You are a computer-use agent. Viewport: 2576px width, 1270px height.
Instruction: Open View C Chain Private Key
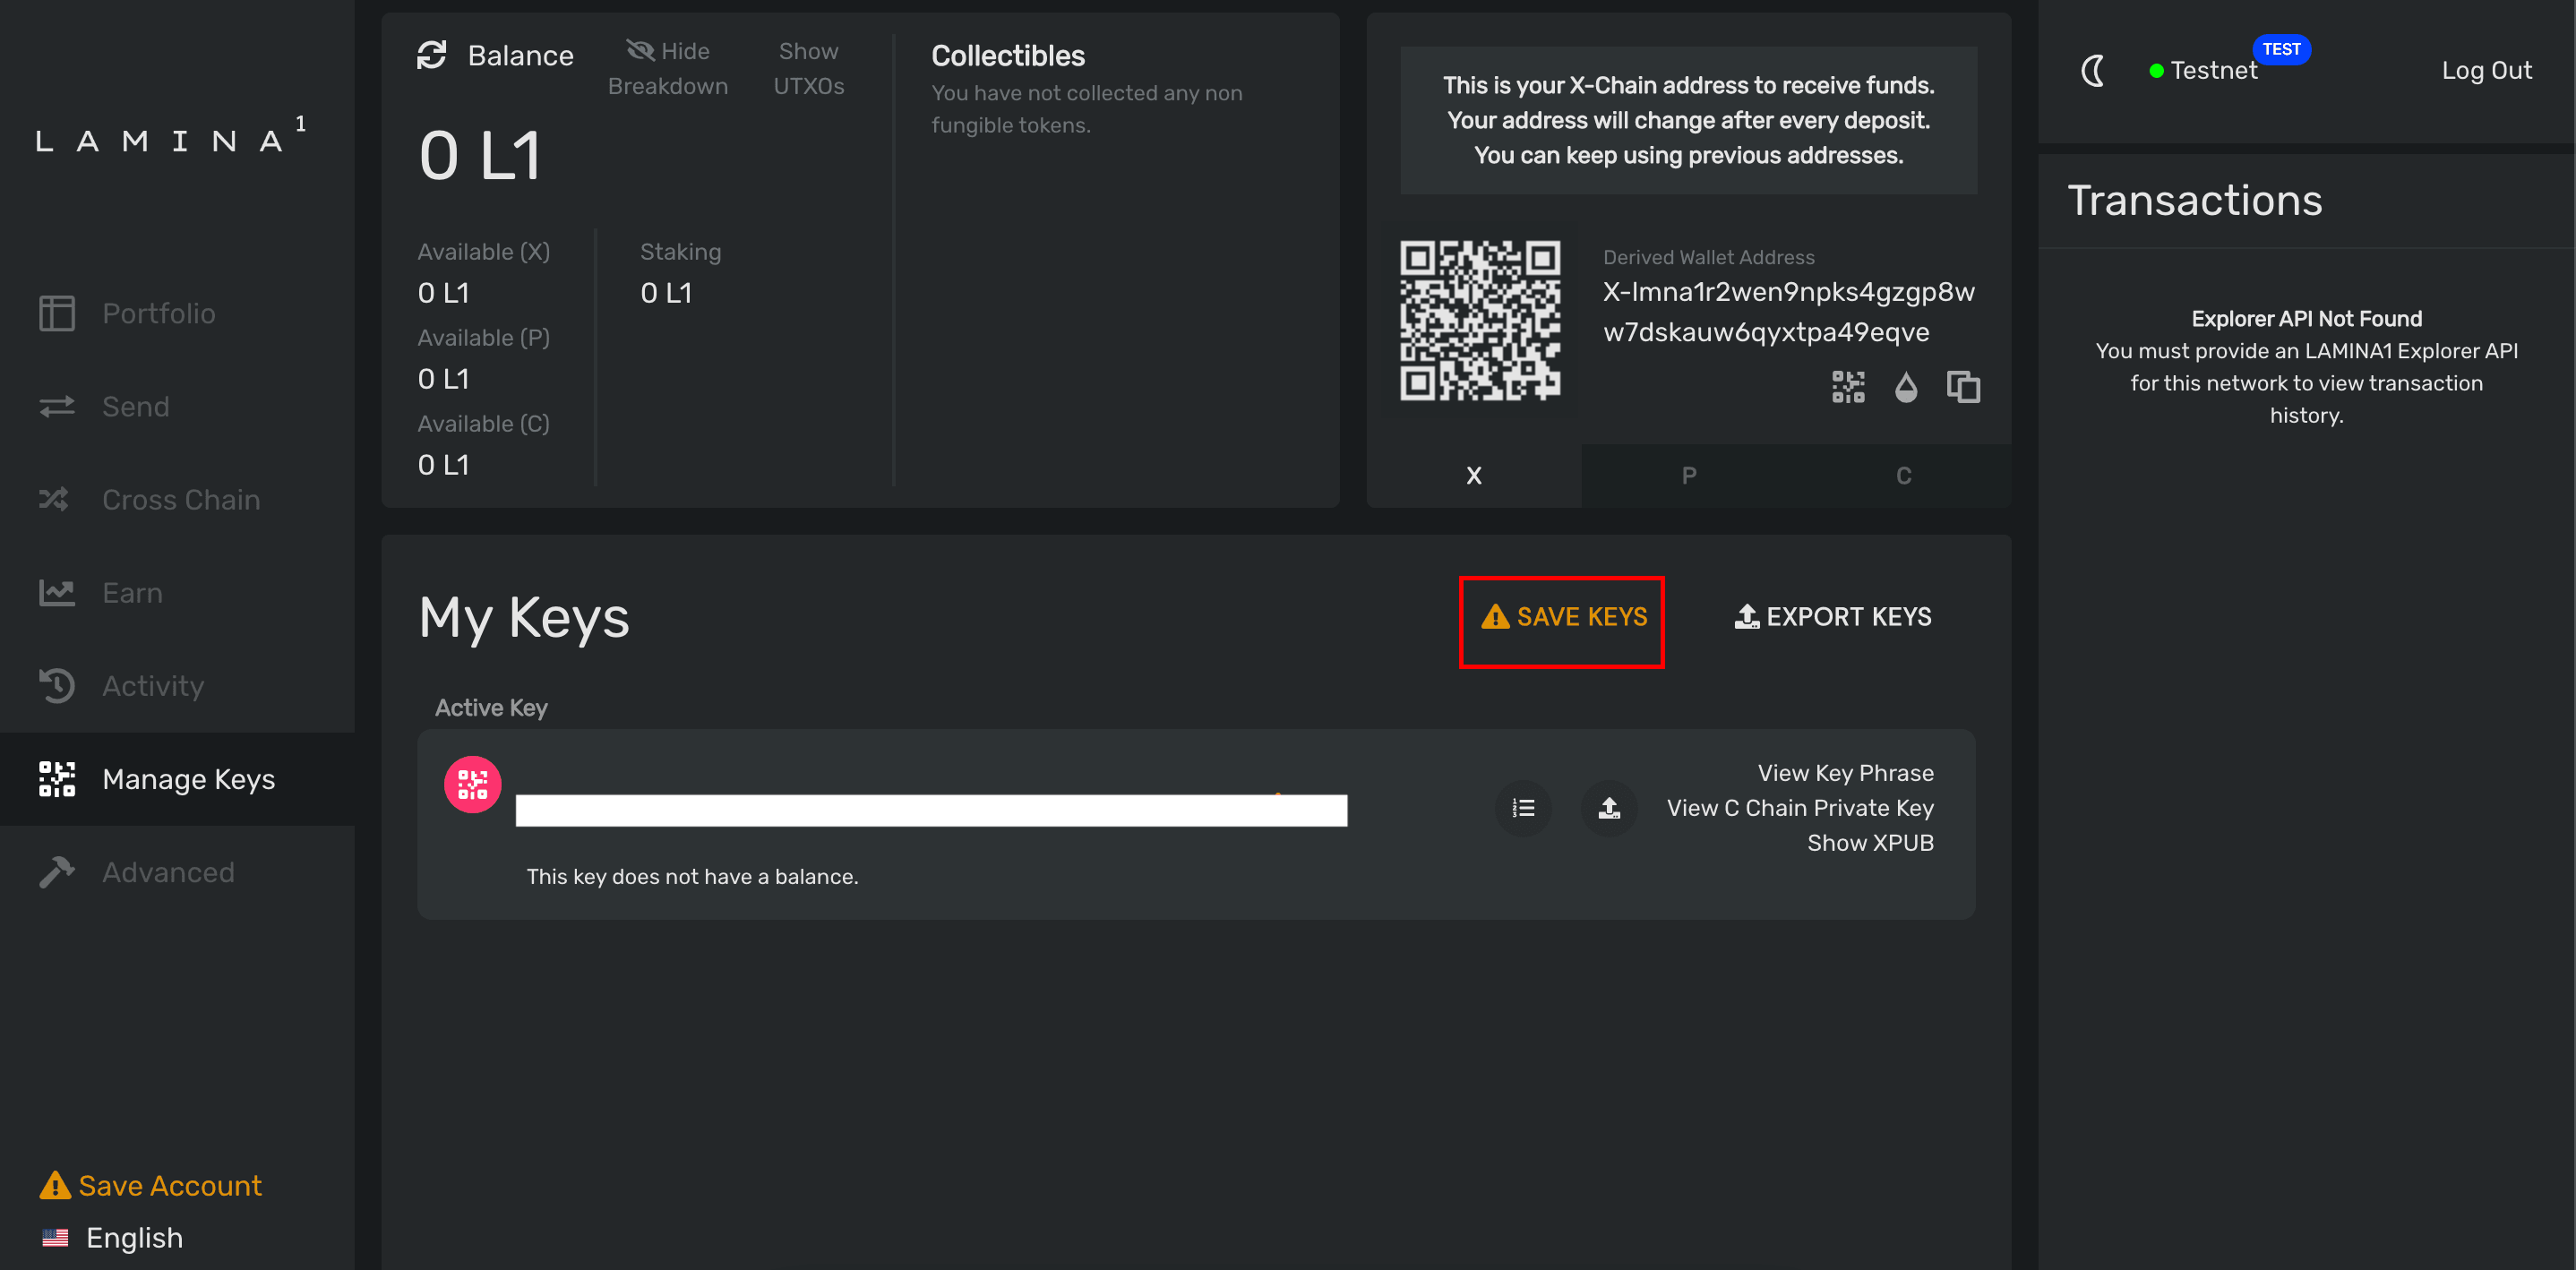1800,808
